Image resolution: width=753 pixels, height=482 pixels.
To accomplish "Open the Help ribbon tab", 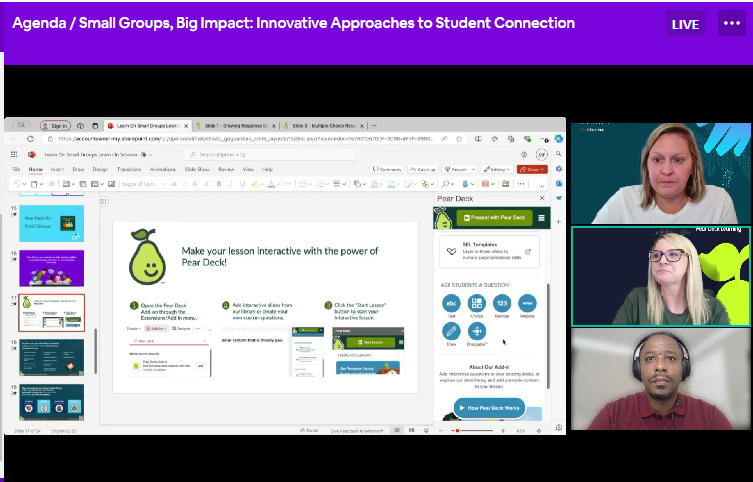I will point(267,169).
